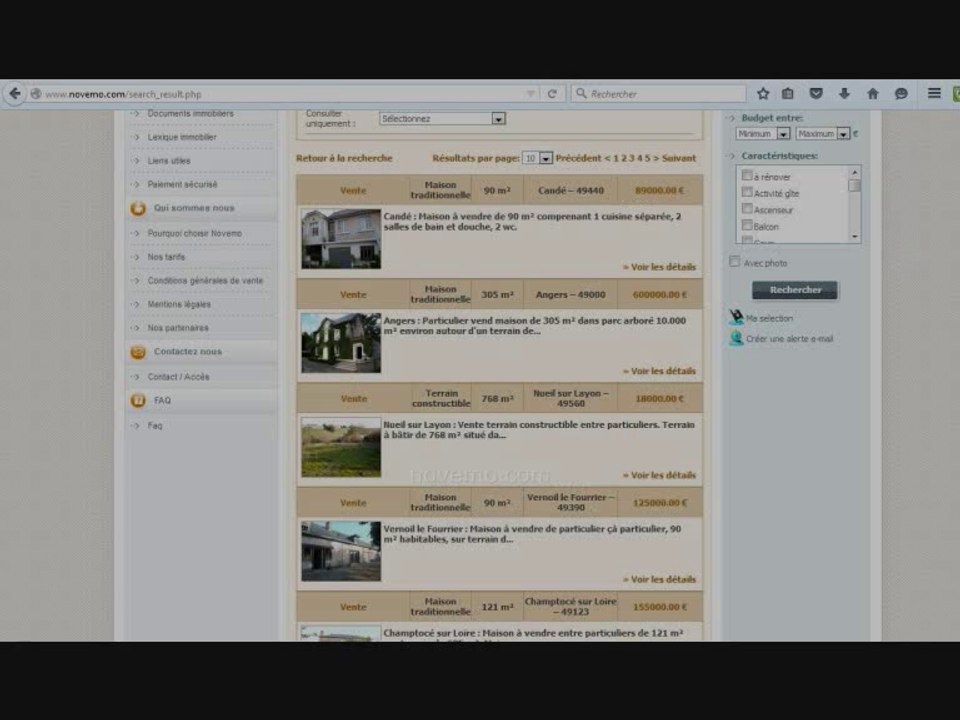Screen dimensions: 960x720
Task: Click the Candé house thumbnail photo
Action: click(x=341, y=239)
